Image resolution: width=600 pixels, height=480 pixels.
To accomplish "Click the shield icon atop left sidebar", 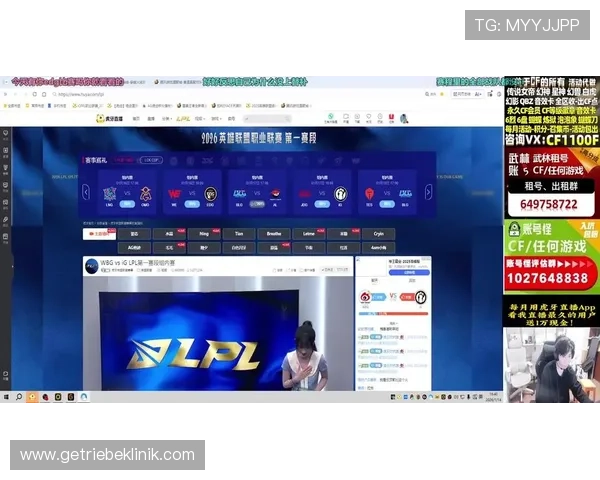I will (x=5, y=133).
